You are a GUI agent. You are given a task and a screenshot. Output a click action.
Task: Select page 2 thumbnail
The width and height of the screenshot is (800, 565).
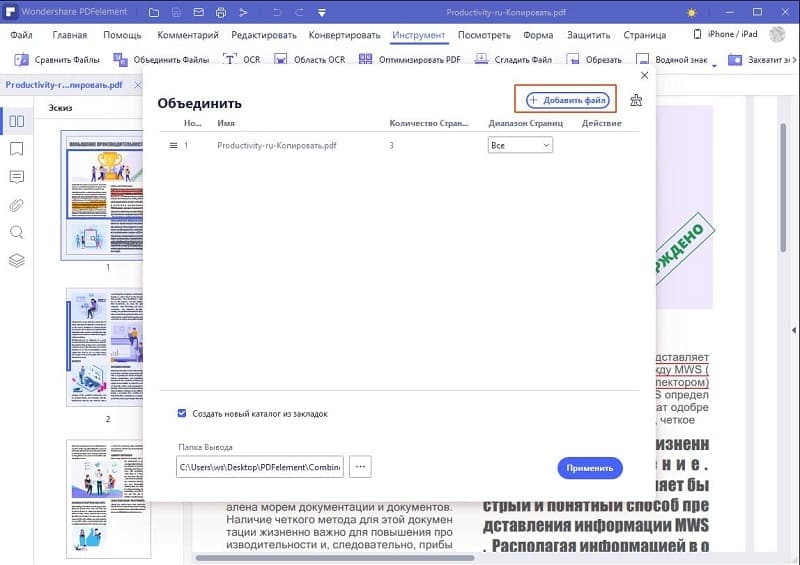tap(105, 347)
